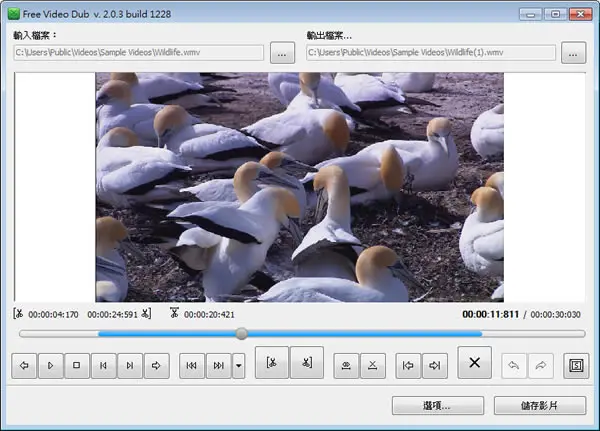The height and width of the screenshot is (431, 600).
Task: Browse for input file
Action: 282,53
